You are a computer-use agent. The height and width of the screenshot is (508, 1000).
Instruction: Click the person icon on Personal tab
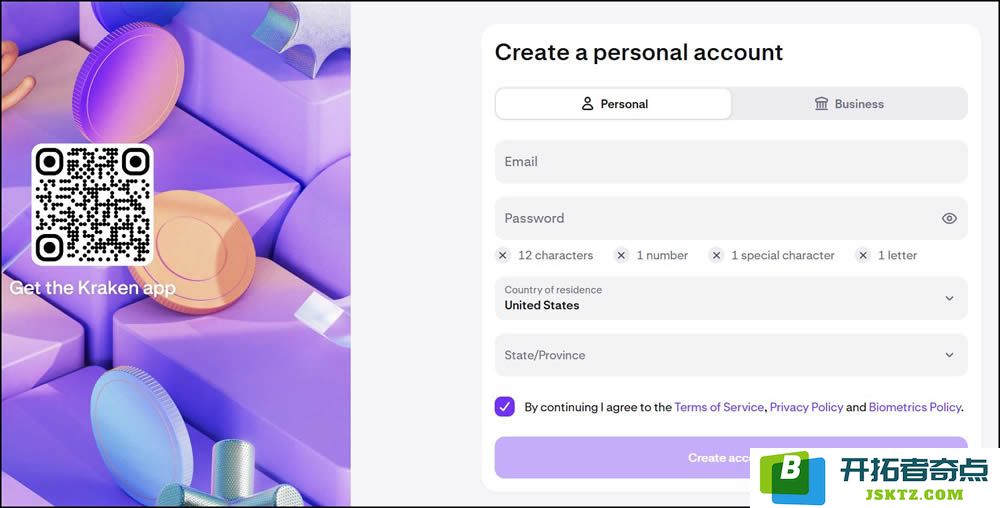[587, 103]
